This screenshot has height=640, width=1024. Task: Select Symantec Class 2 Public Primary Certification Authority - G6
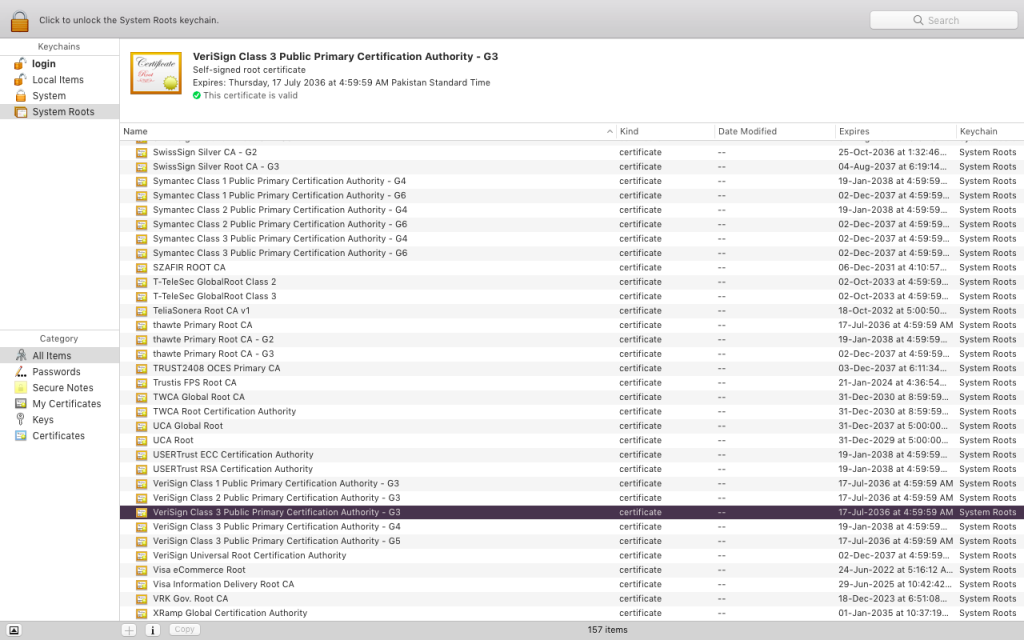(572, 224)
